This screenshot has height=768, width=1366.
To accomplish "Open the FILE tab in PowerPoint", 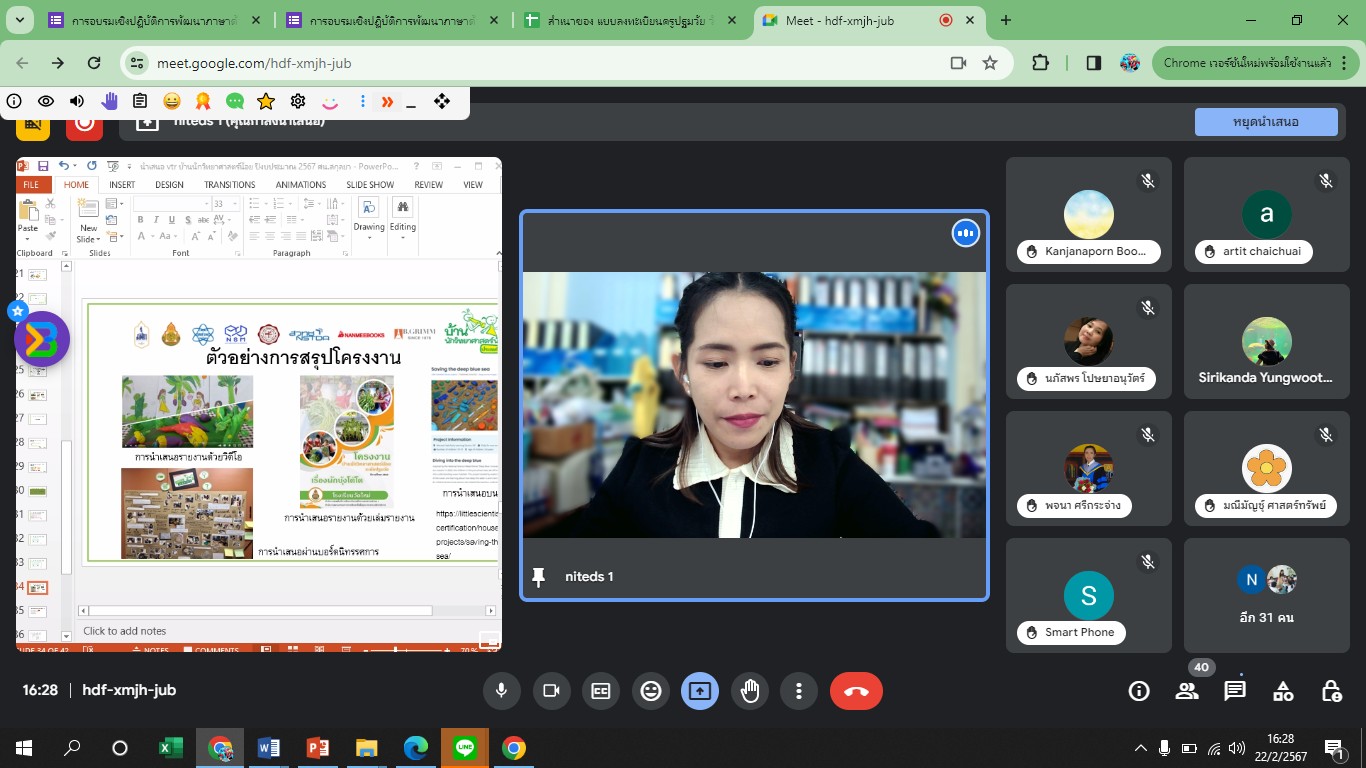I will 31,185.
